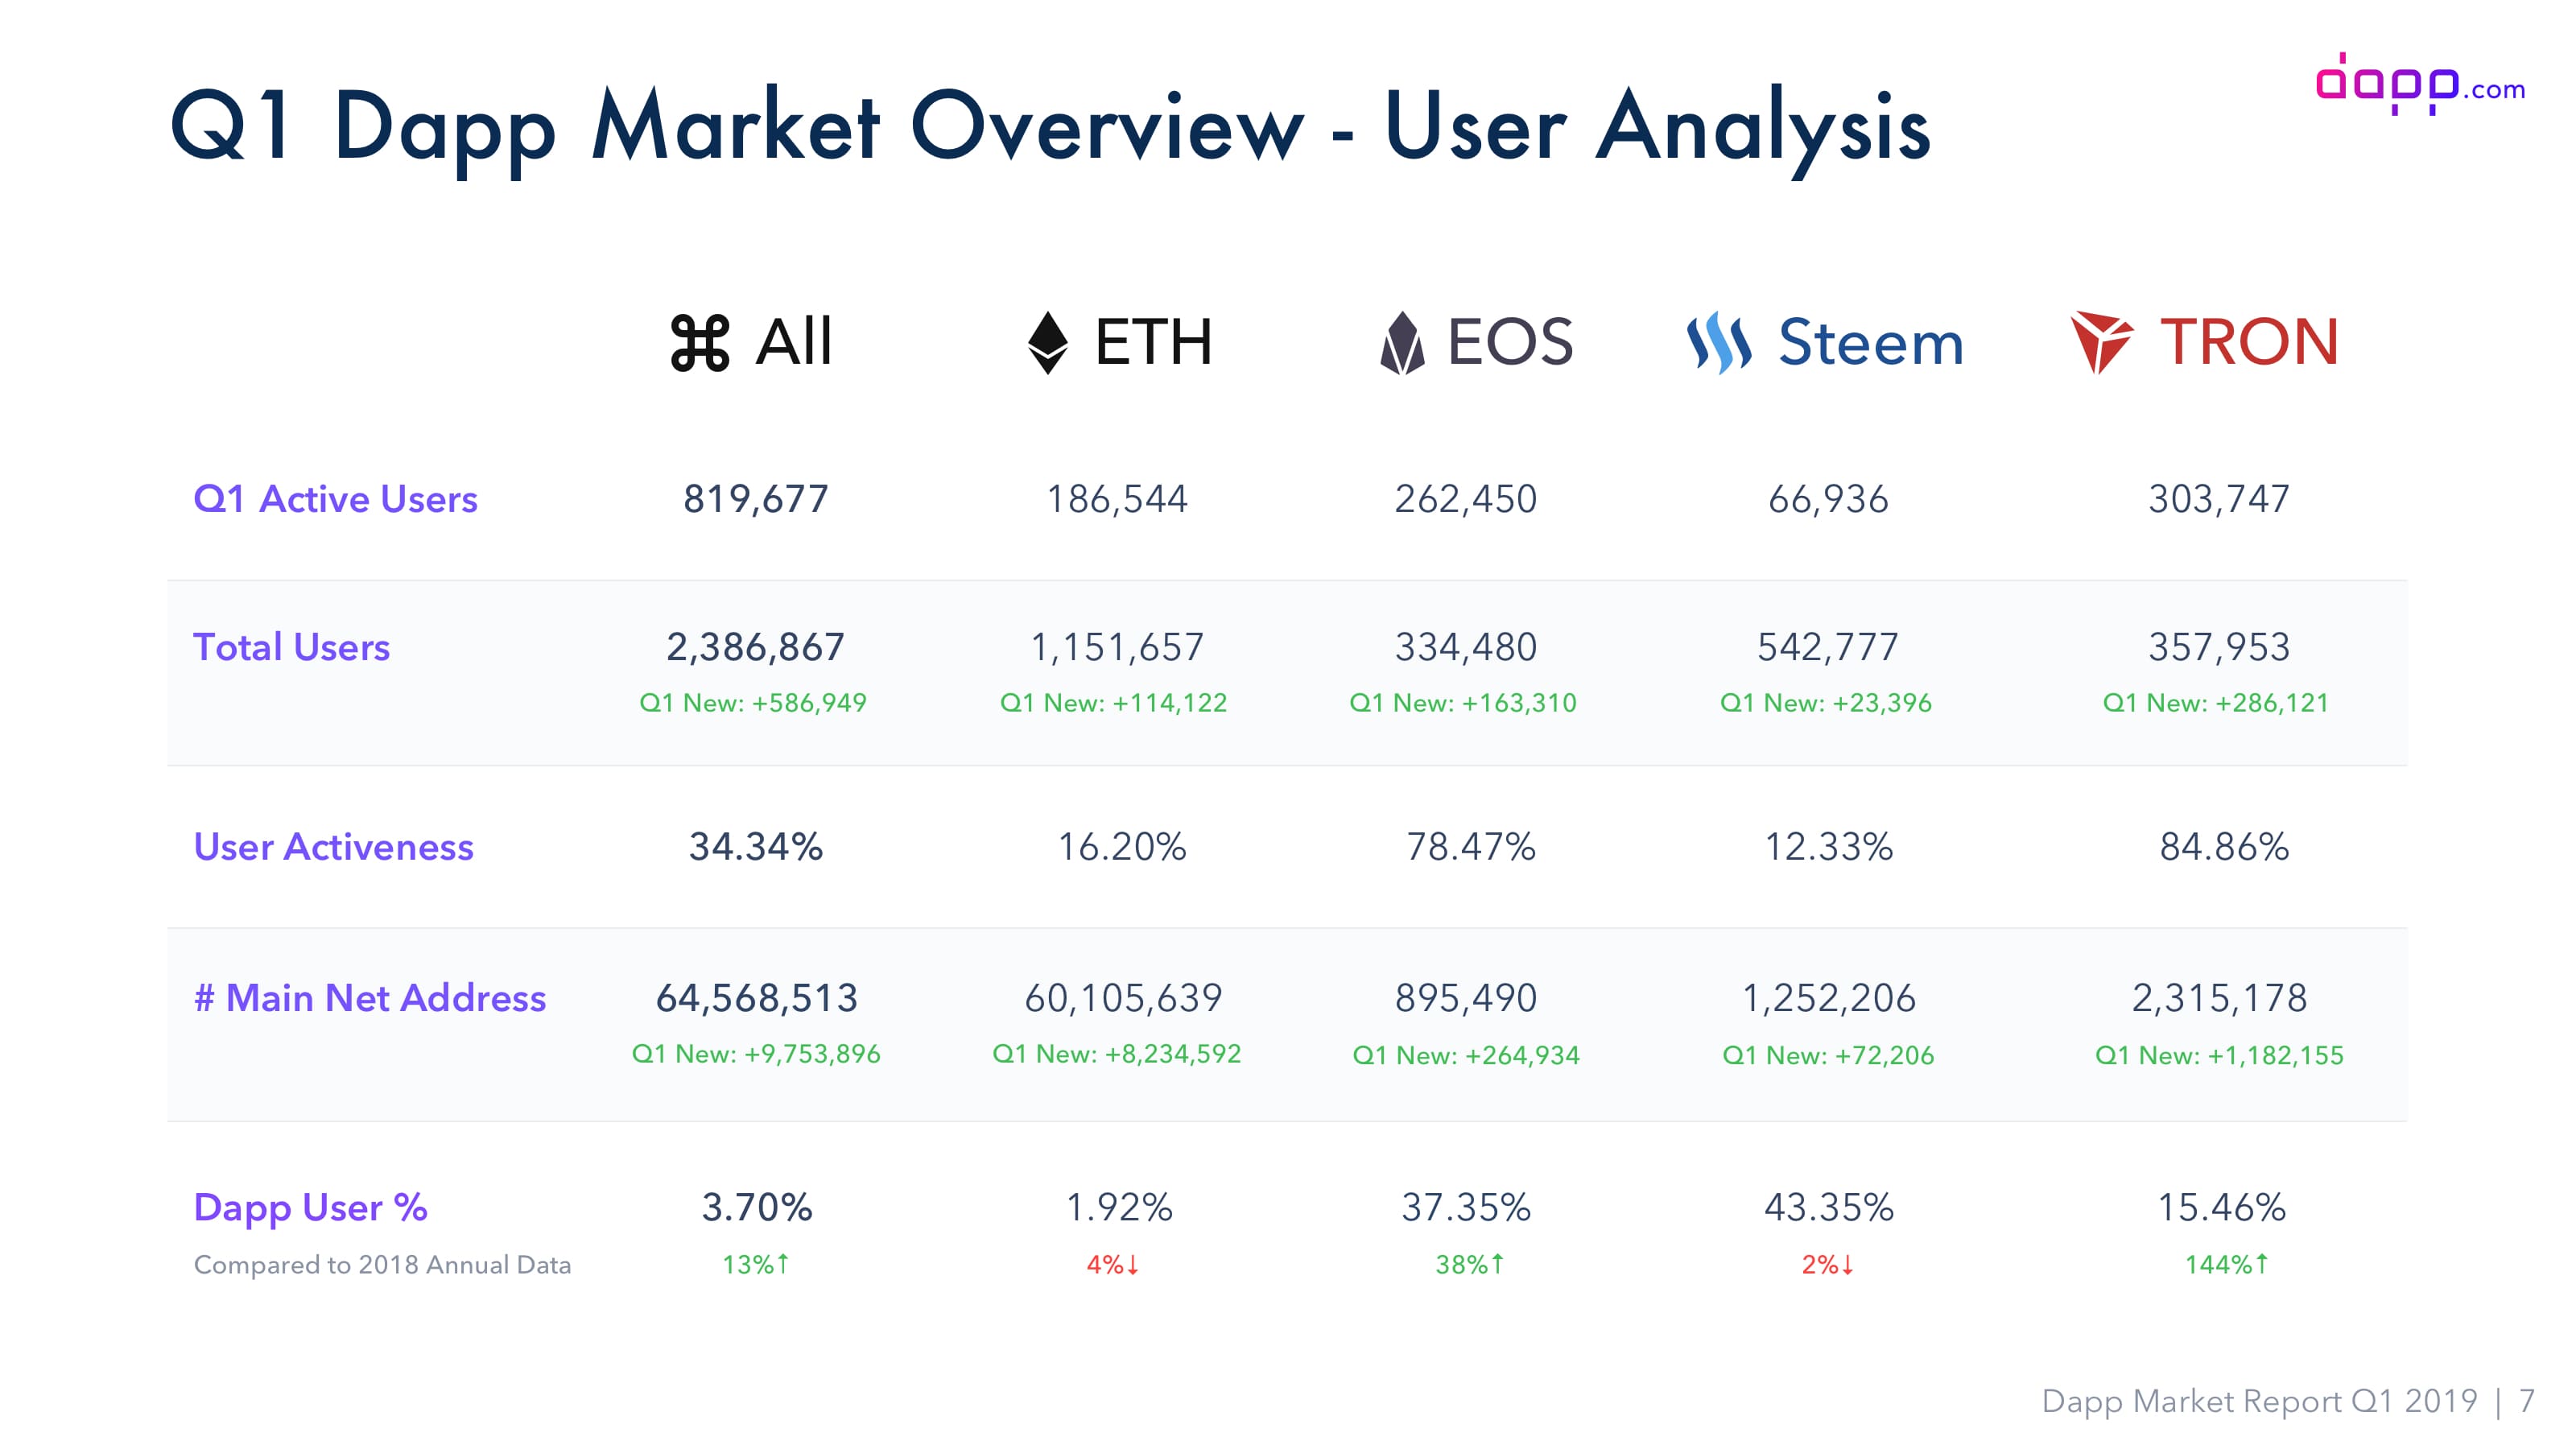Select the Q1 Active Users row label
Image resolution: width=2576 pixels, height=1449 pixels.
coord(335,498)
